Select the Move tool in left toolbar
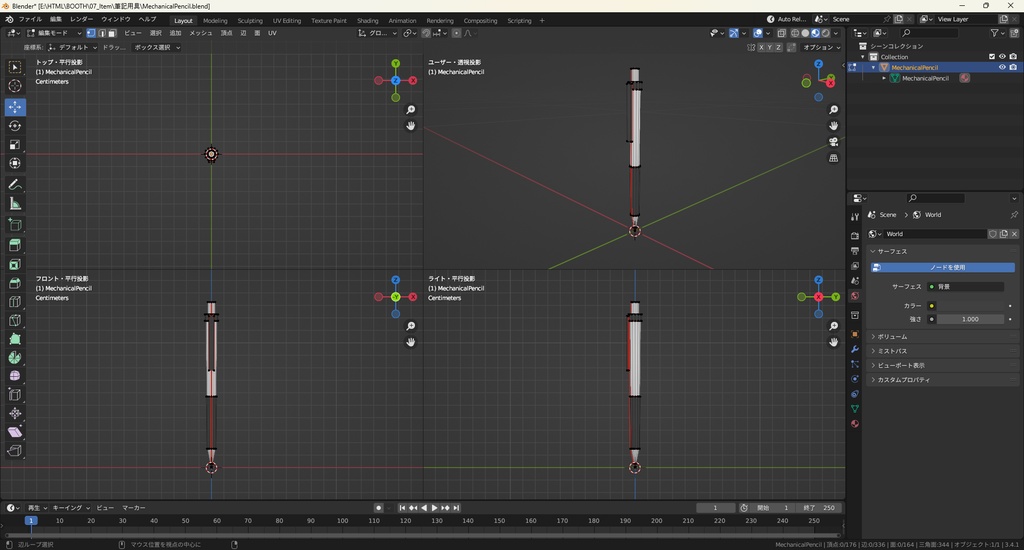This screenshot has width=1024, height=550. [x=14, y=106]
